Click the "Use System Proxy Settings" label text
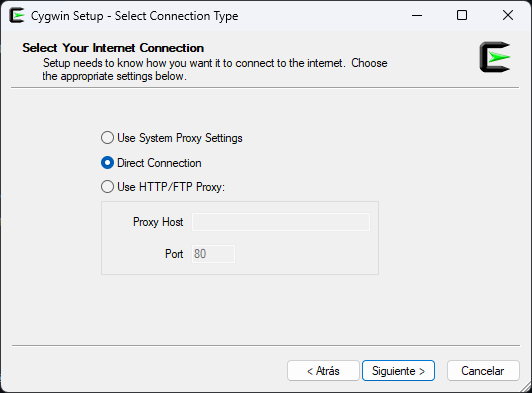 pyautogui.click(x=180, y=138)
